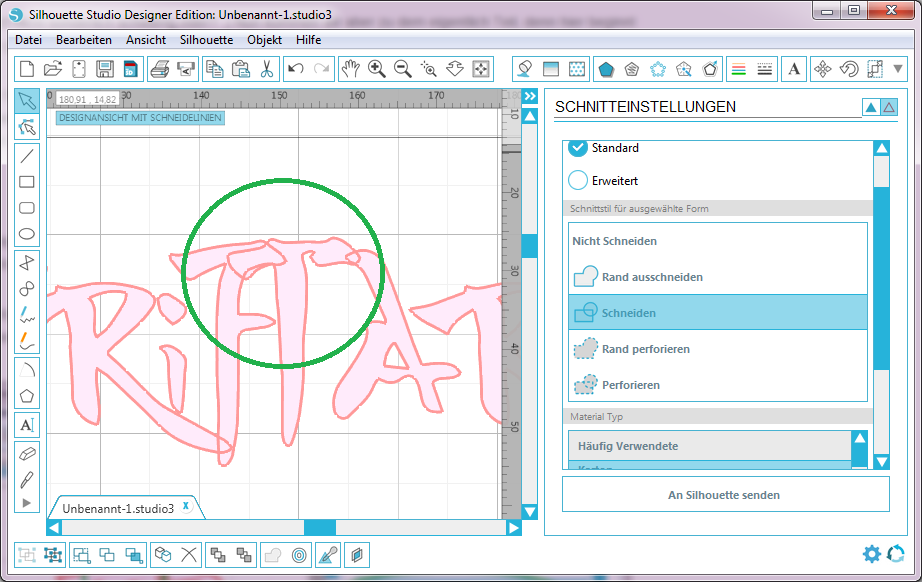The width and height of the screenshot is (922, 582).
Task: Open the Objekt menu
Action: (x=264, y=40)
